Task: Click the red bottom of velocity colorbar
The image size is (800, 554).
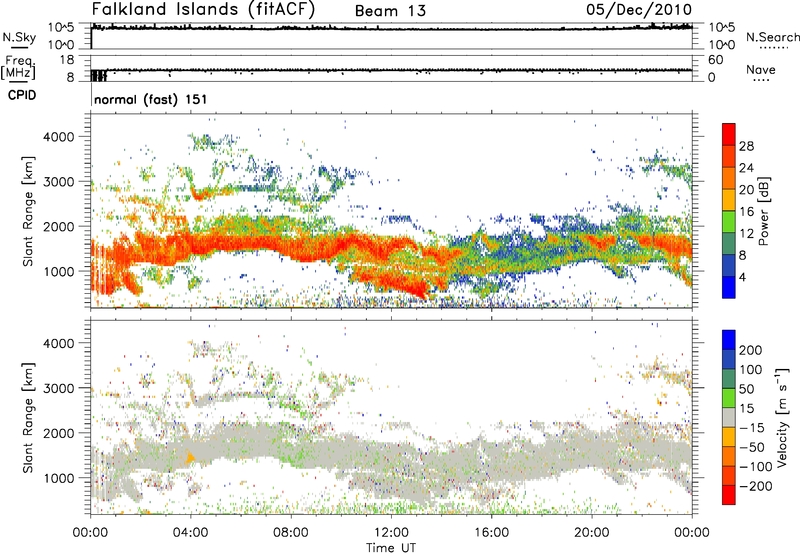Action: tap(729, 495)
